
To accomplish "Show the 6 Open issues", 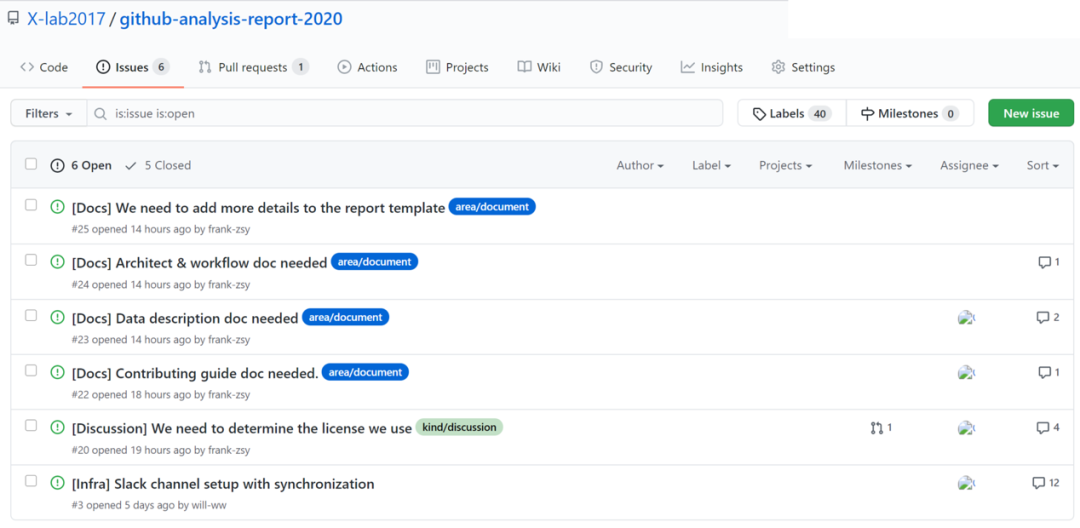I will [81, 165].
